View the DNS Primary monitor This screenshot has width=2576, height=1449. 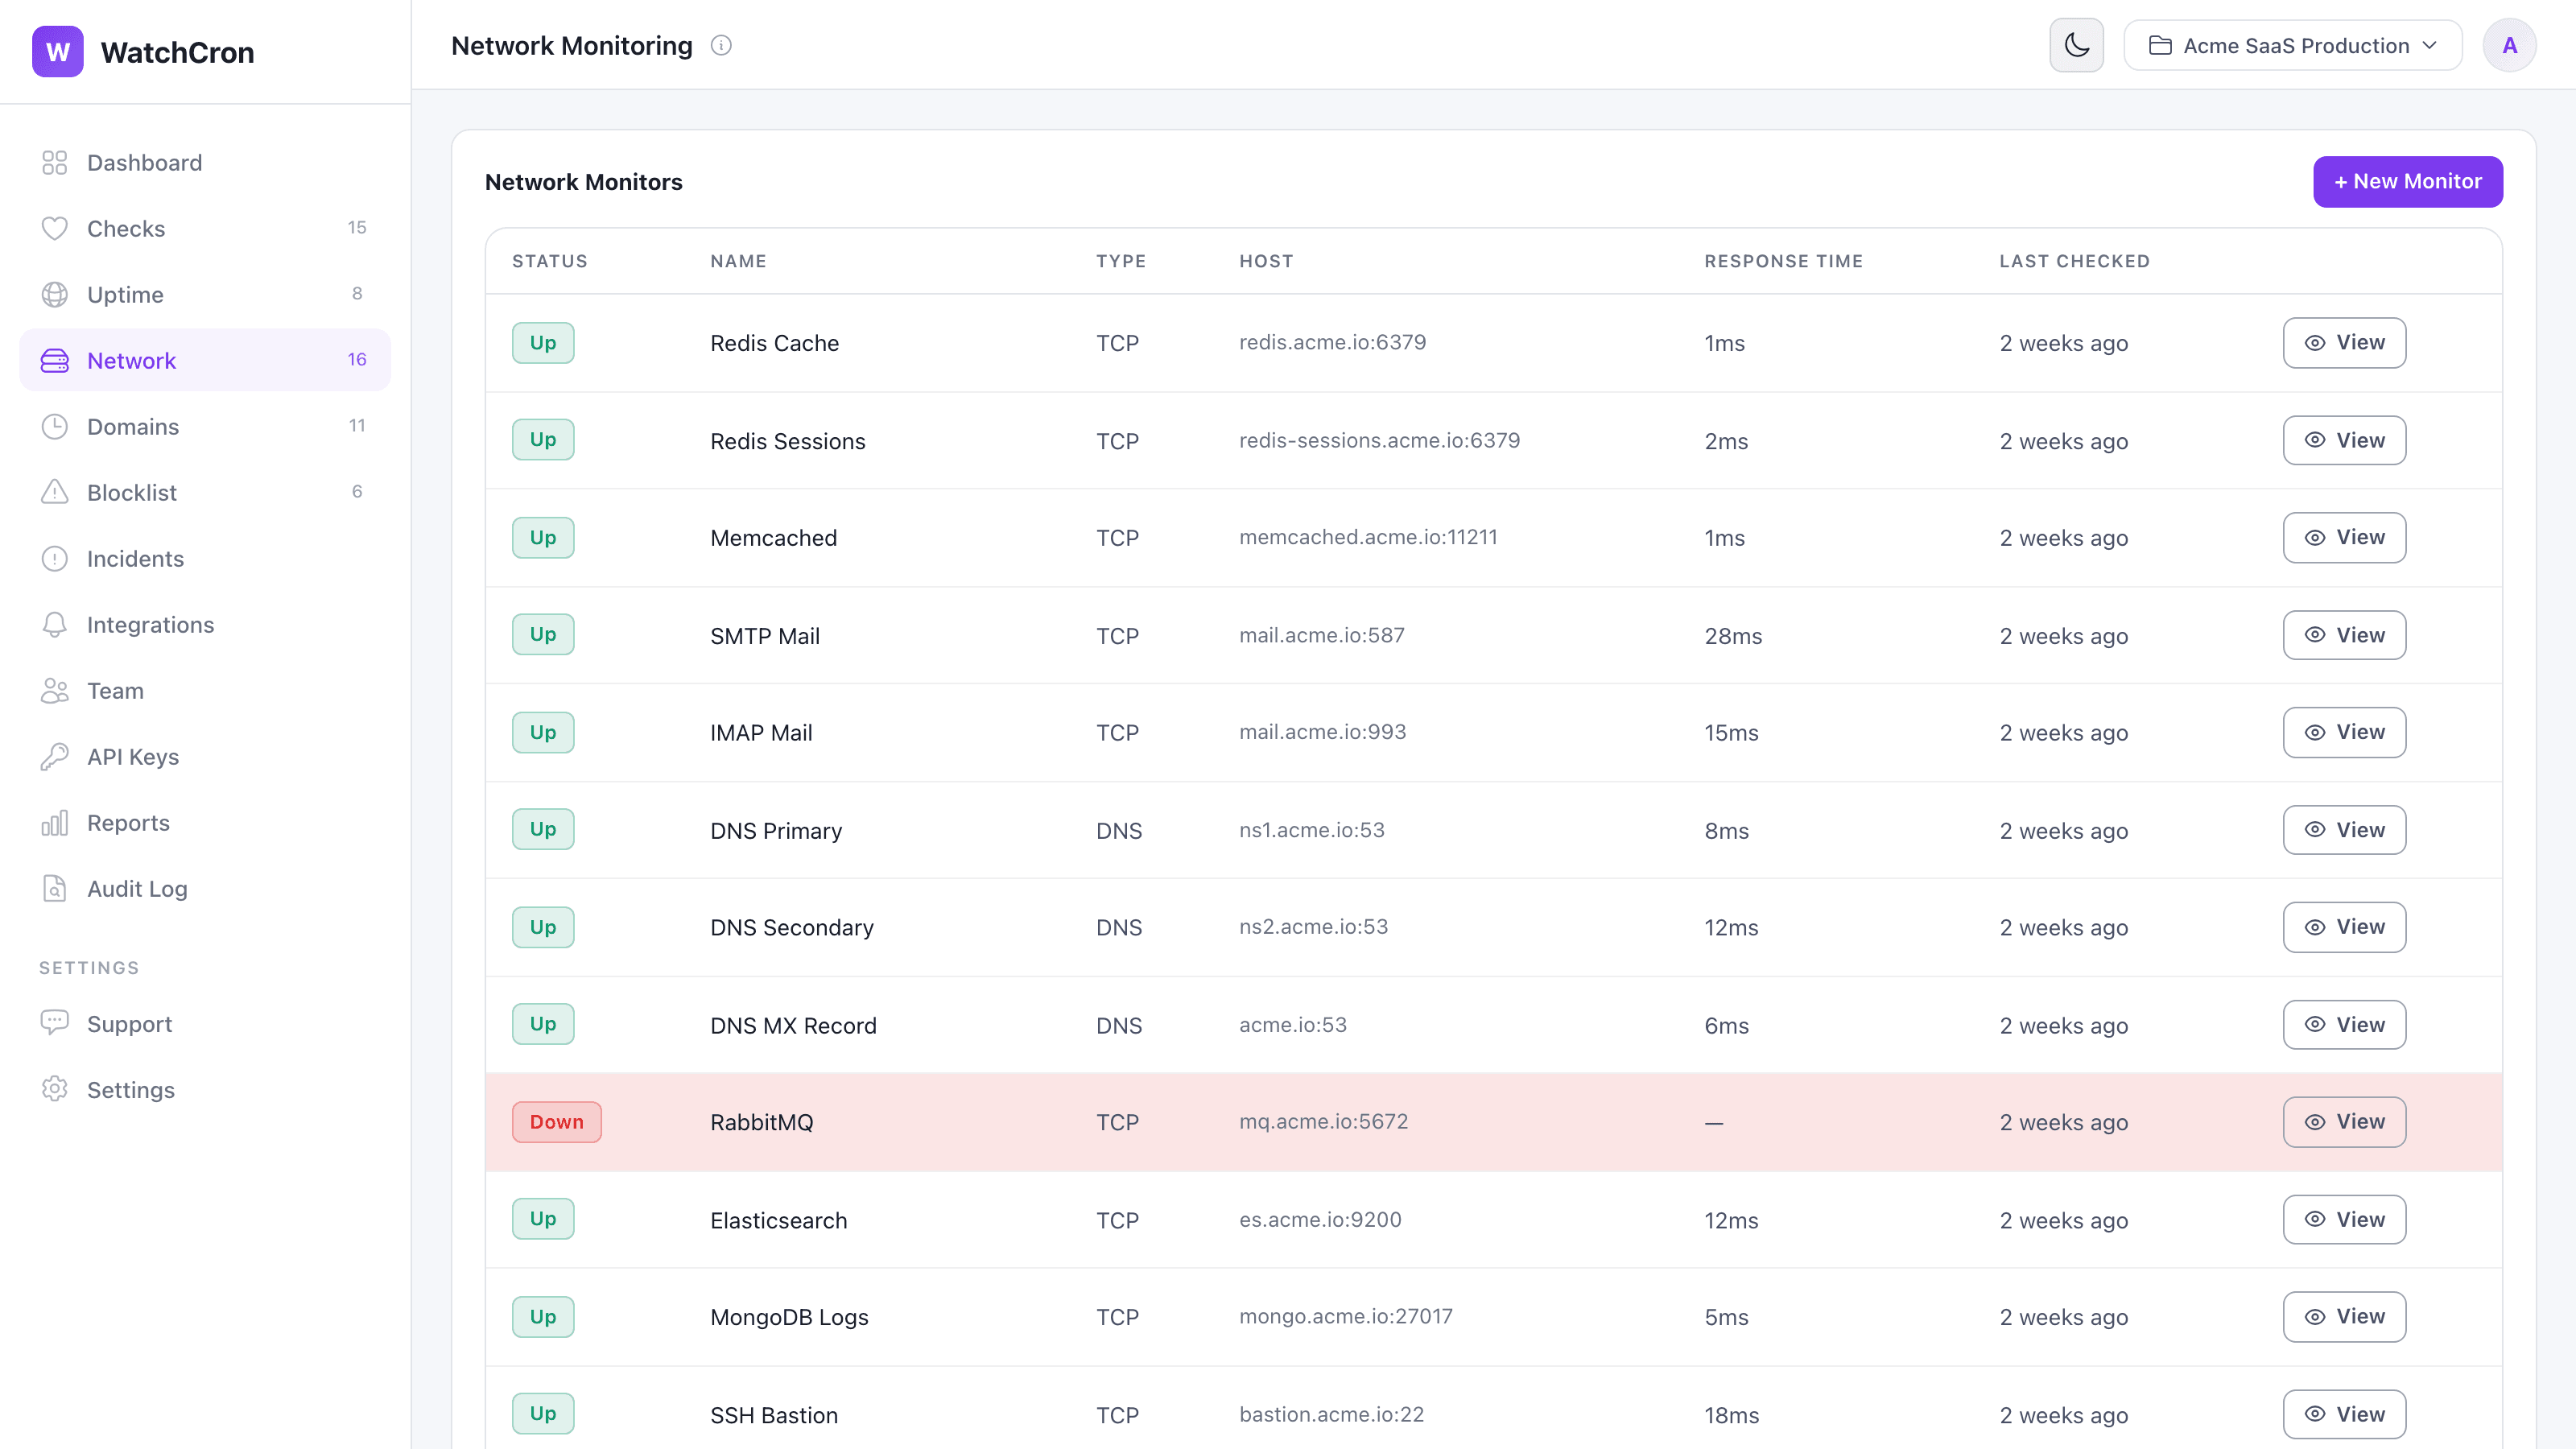2344,830
